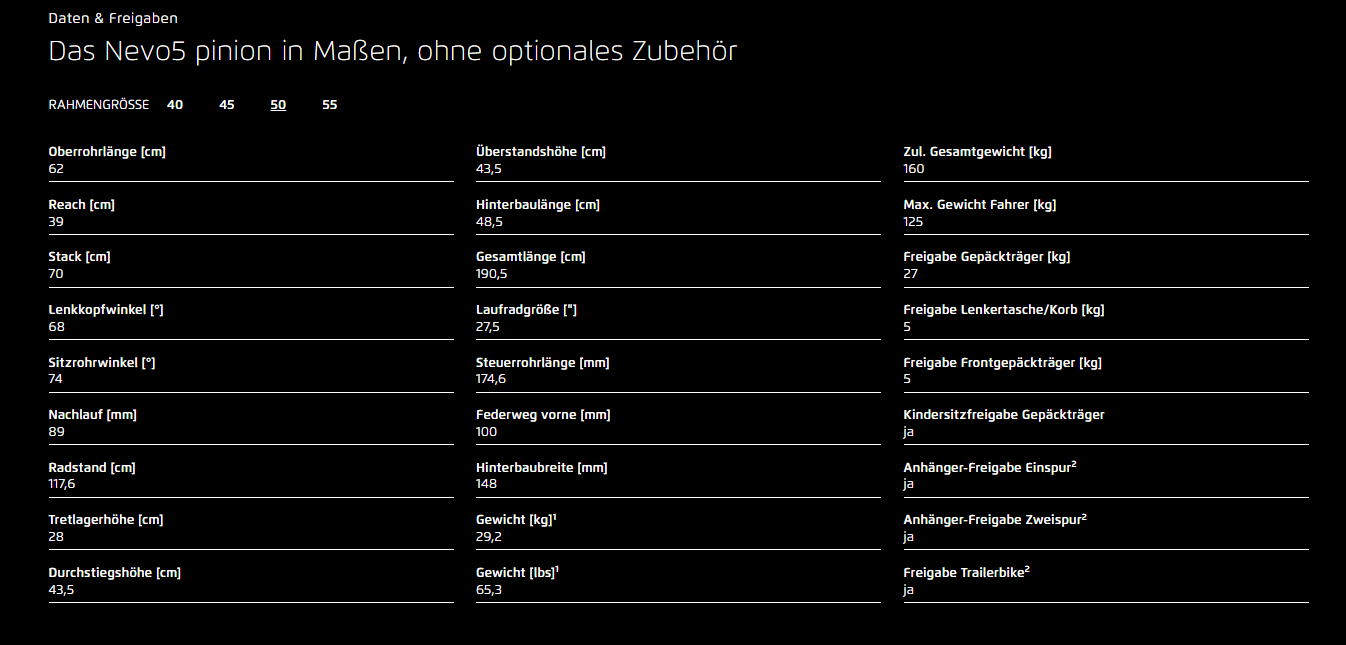Select frame size 40

(175, 105)
